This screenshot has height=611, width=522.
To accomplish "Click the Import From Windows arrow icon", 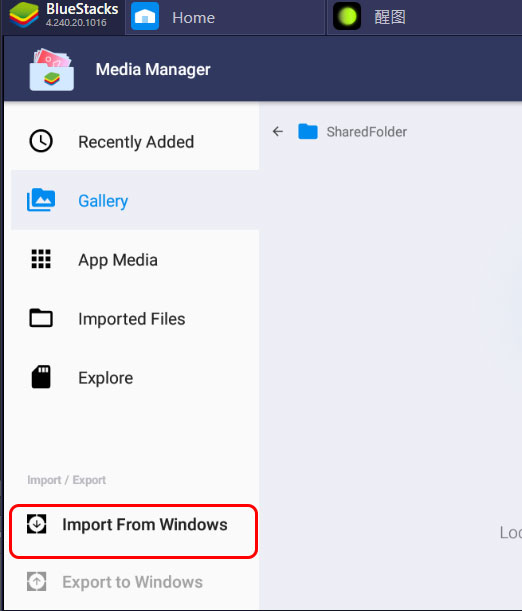I will pyautogui.click(x=37, y=524).
